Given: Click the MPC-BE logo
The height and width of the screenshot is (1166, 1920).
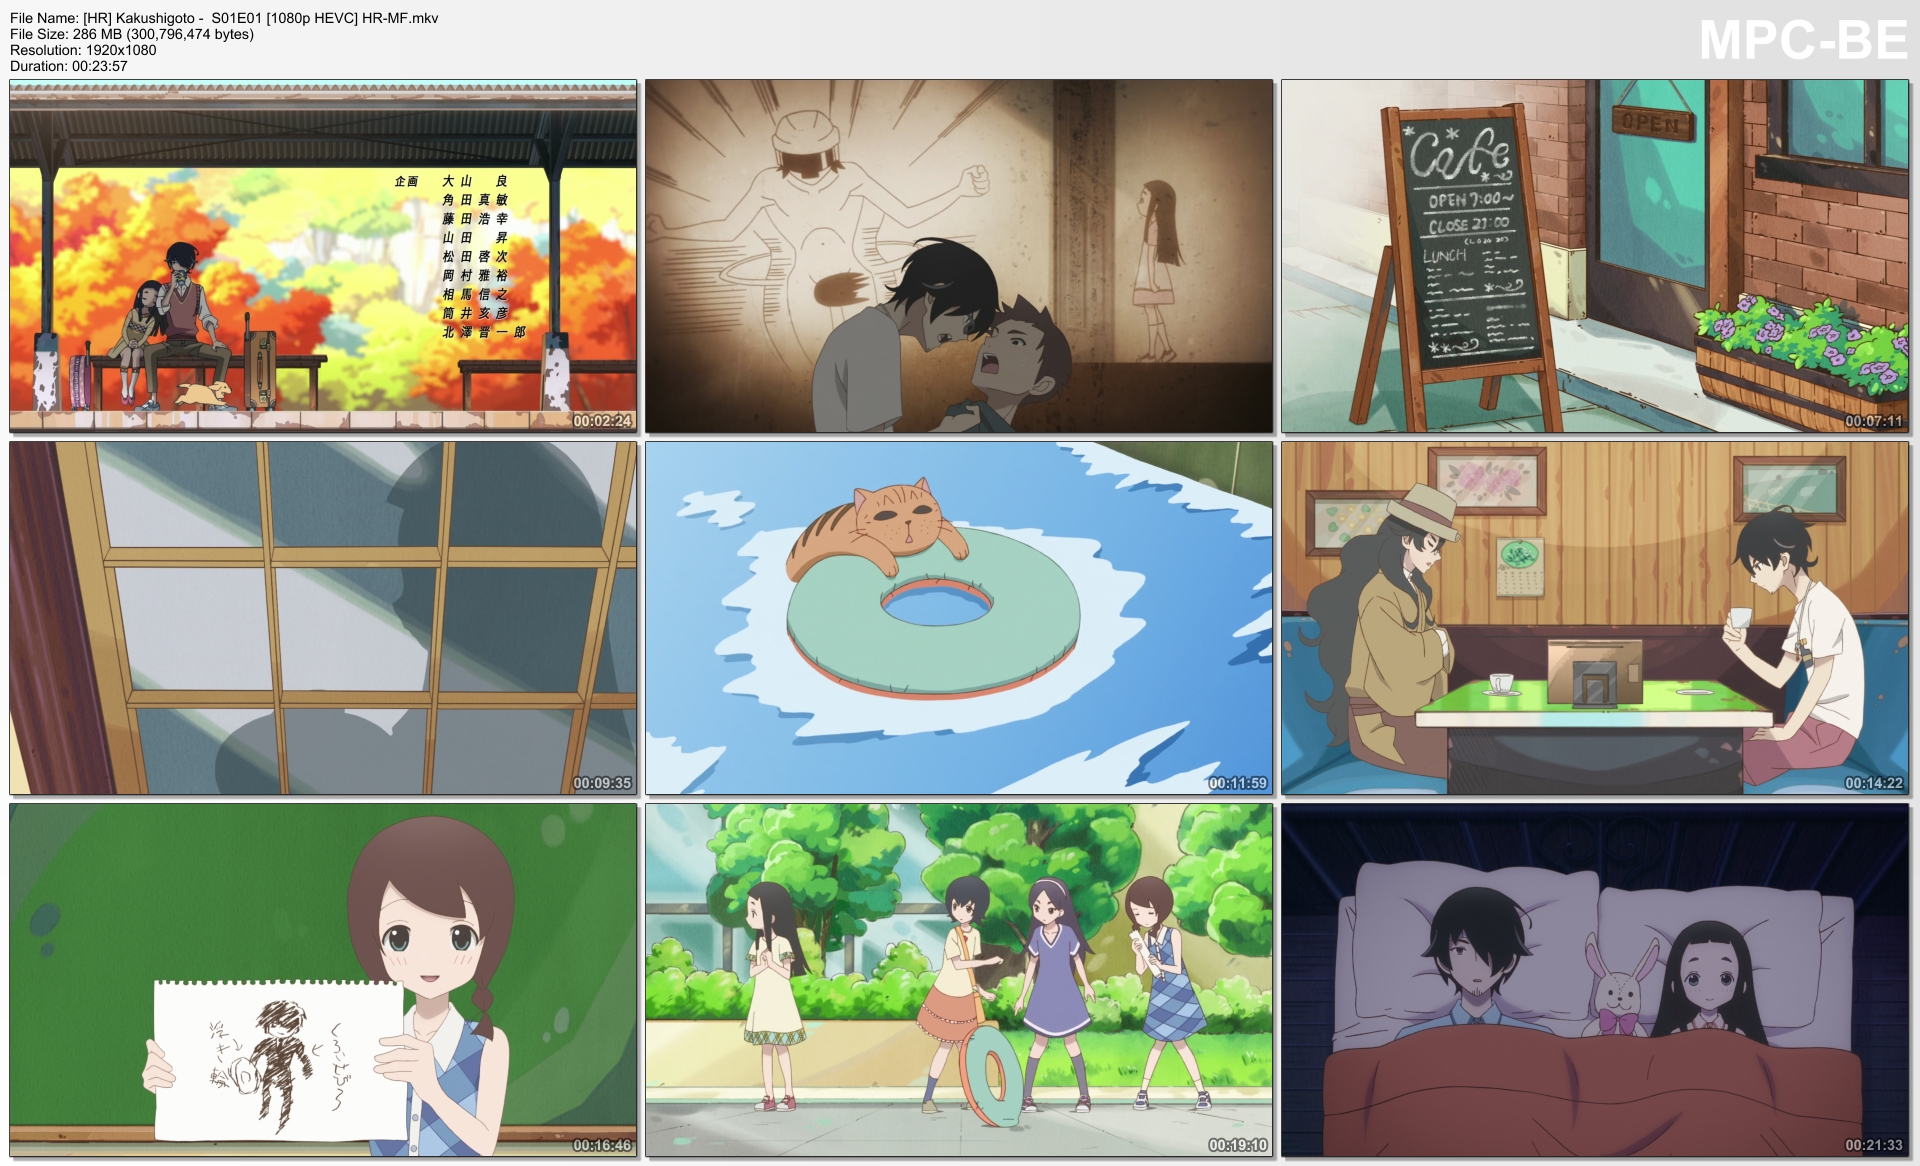Looking at the screenshot, I should [x=1802, y=41].
